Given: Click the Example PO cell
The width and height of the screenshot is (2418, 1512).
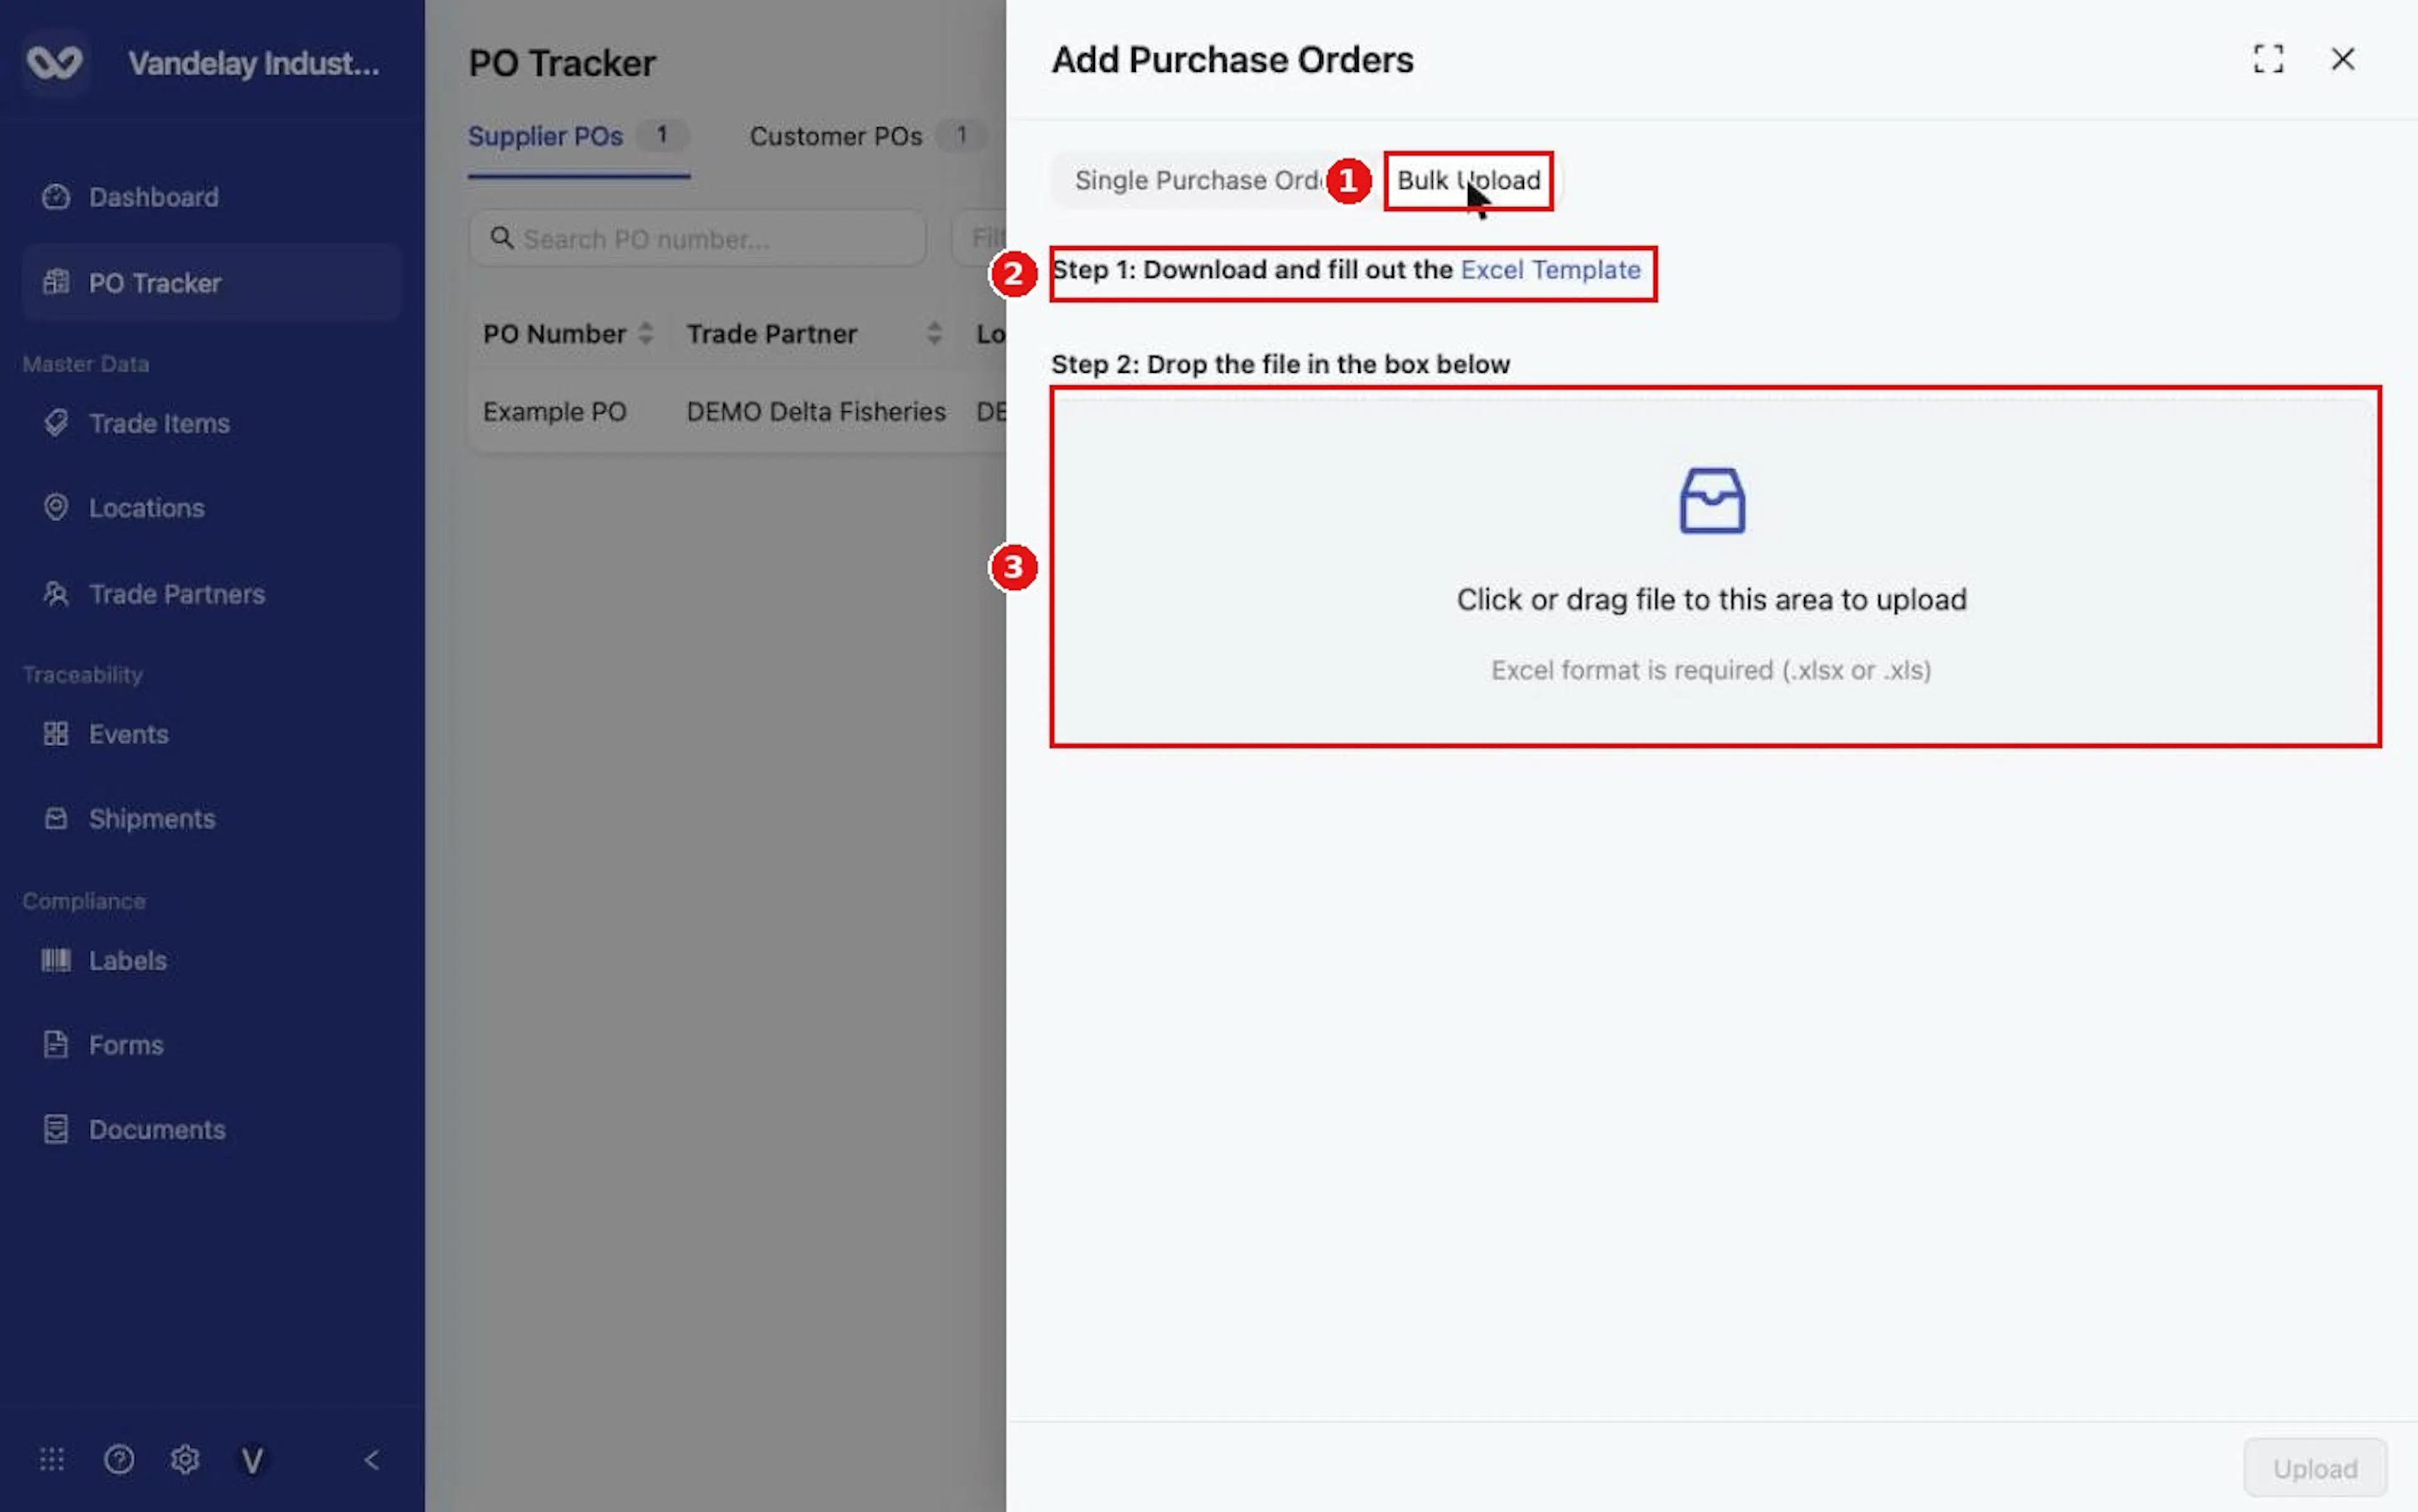Looking at the screenshot, I should (555, 412).
